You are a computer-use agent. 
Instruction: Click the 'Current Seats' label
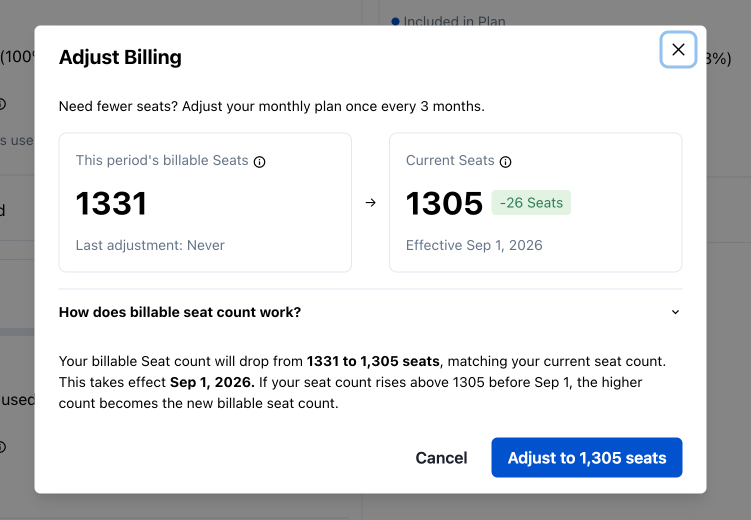450,160
